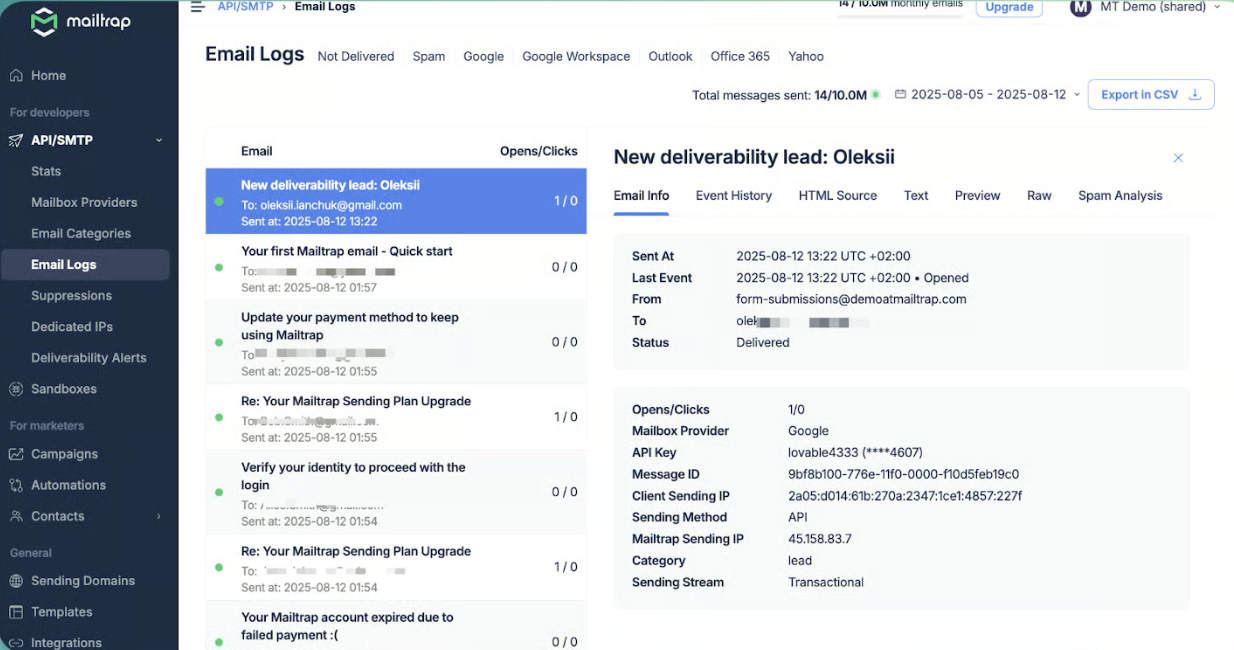Filter email logs by Not Delivered
Screen dimensions: 1234x650
click(x=355, y=57)
